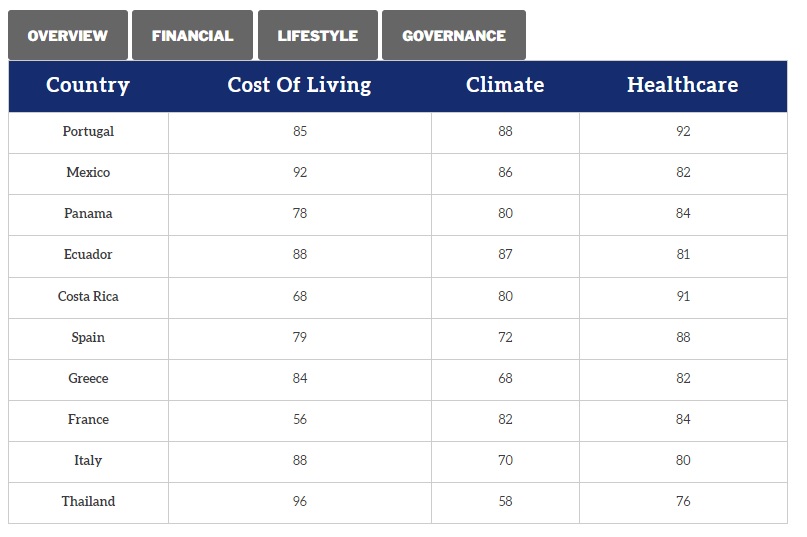Screen dimensions: 807x537
Task: Select the Lifestyle tab
Action: 318,36
